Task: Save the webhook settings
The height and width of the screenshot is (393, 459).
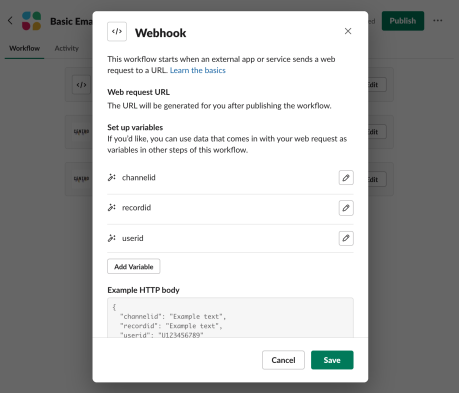Action: (x=332, y=360)
